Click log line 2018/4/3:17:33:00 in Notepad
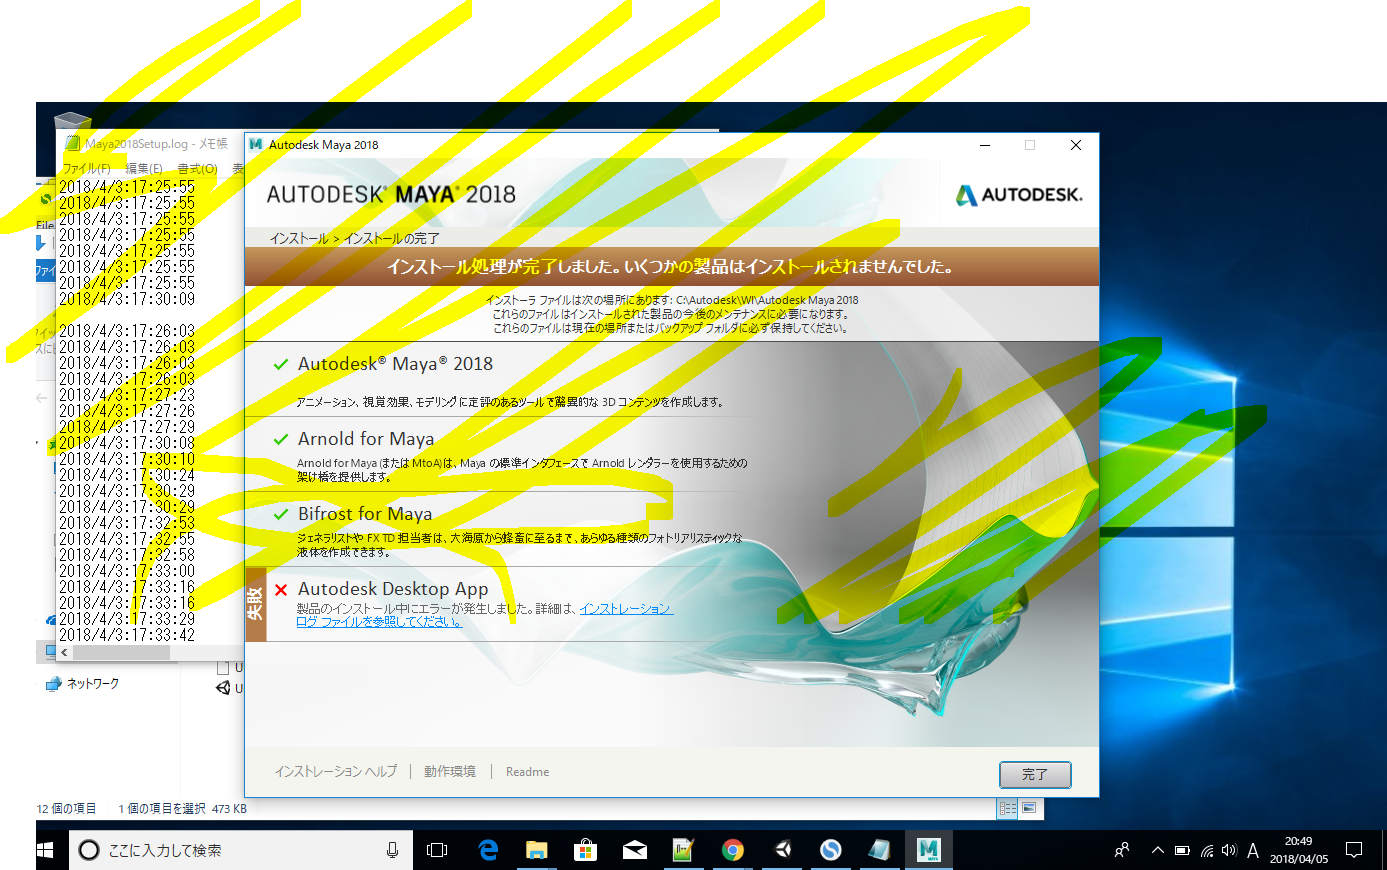 pos(127,571)
